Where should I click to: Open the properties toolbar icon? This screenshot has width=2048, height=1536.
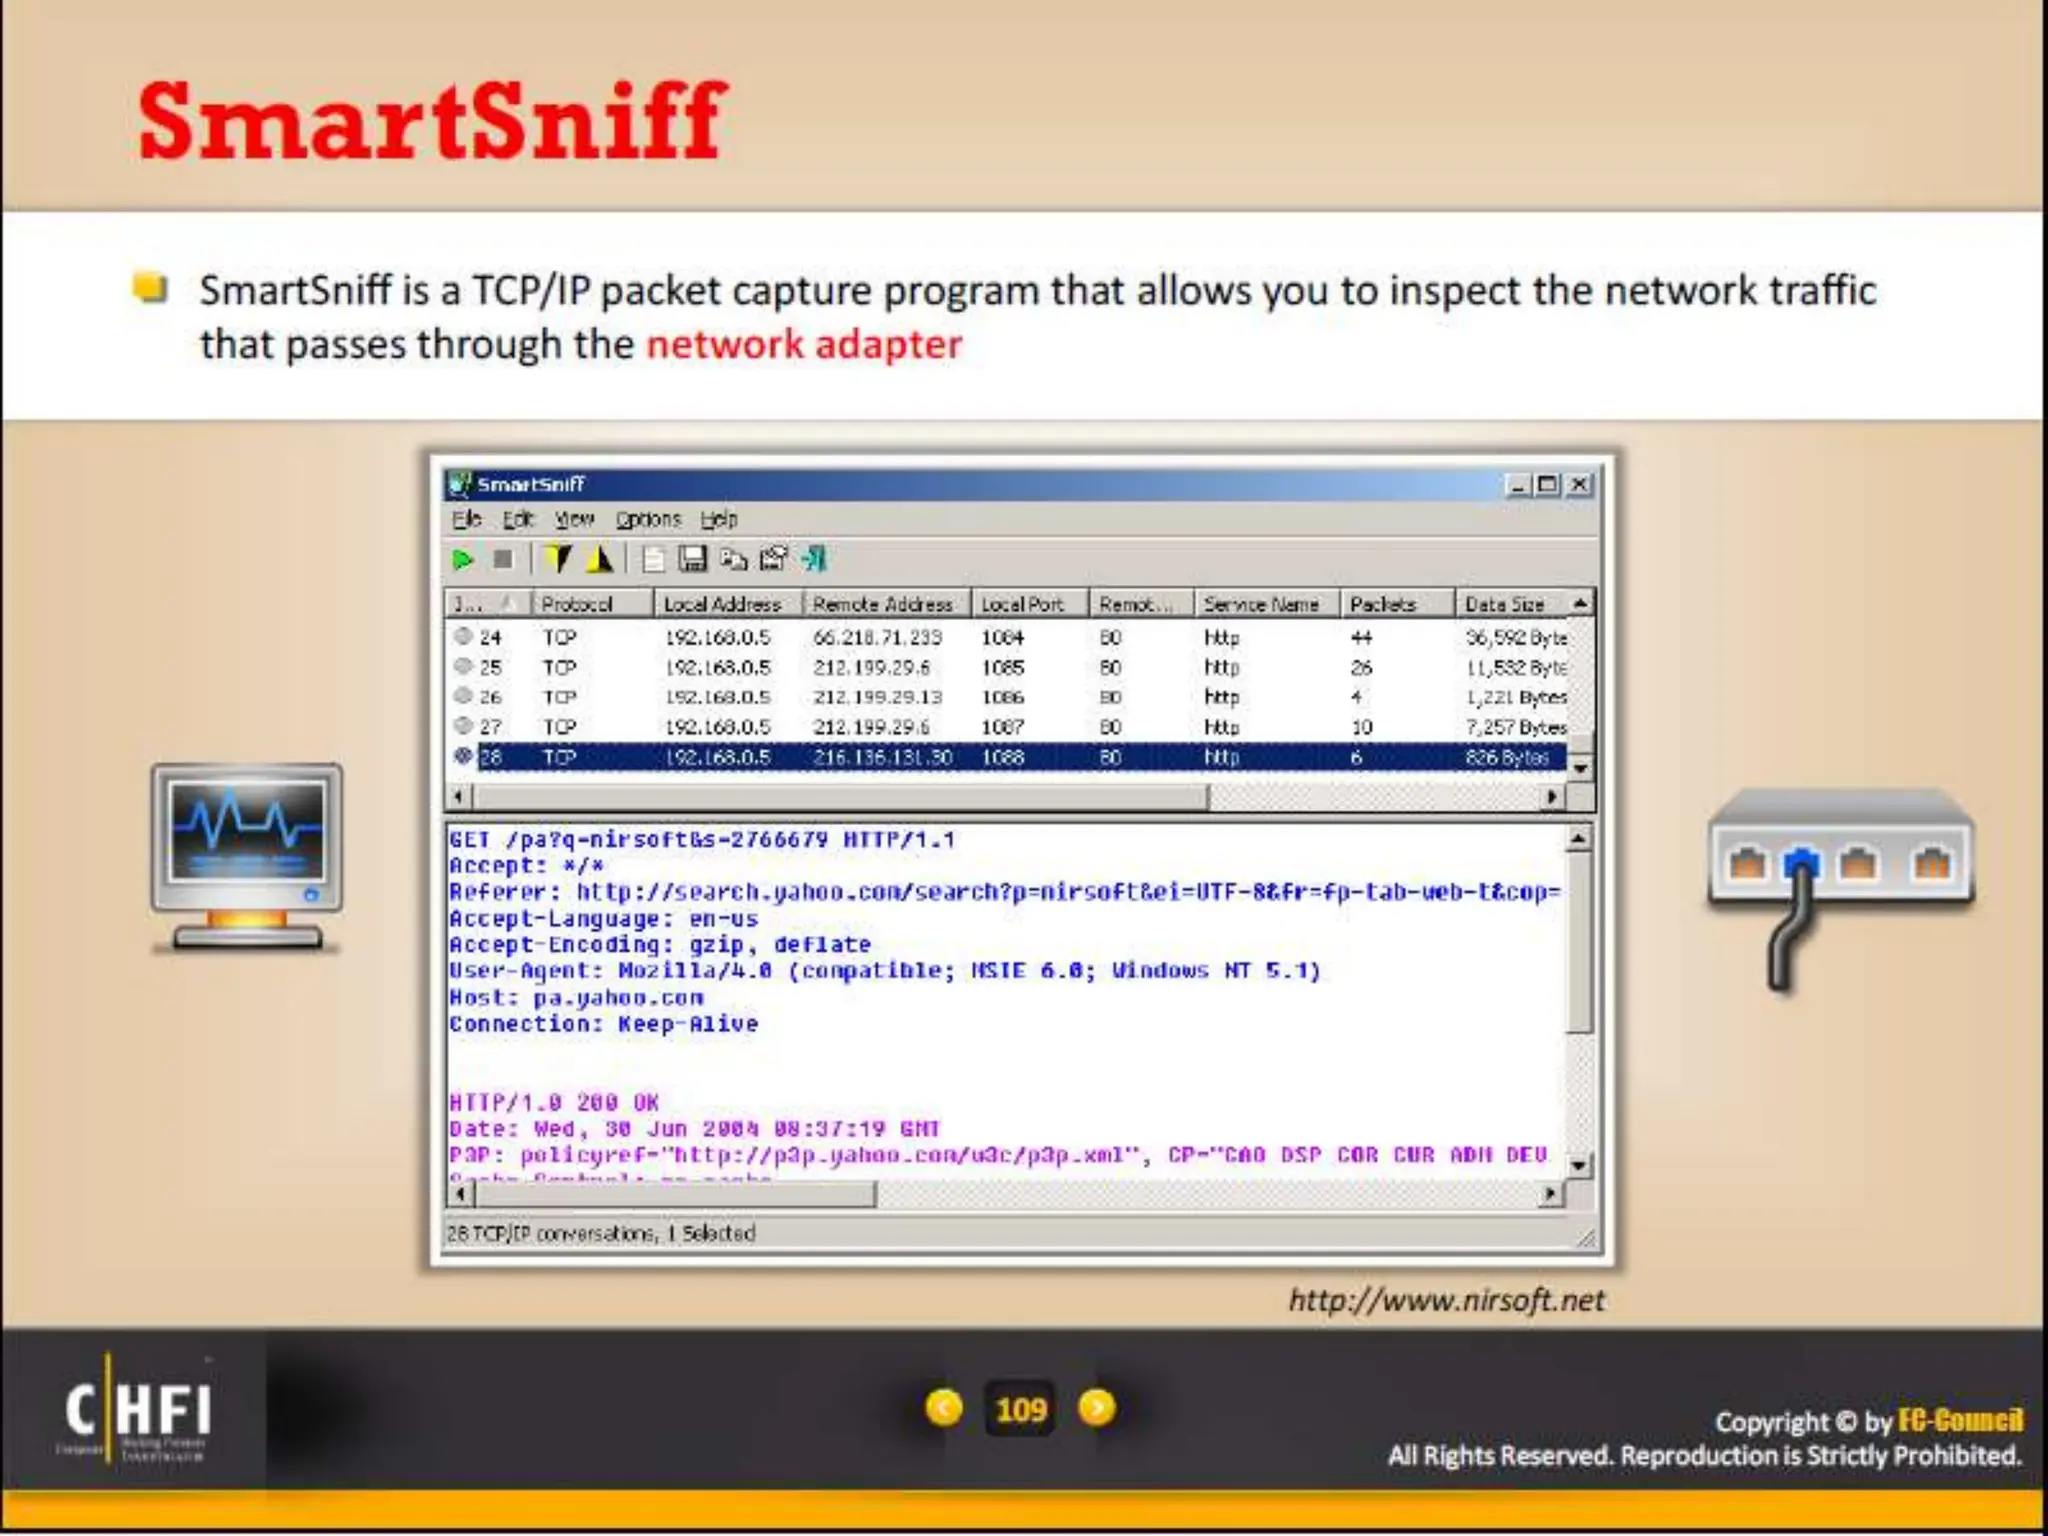(773, 559)
